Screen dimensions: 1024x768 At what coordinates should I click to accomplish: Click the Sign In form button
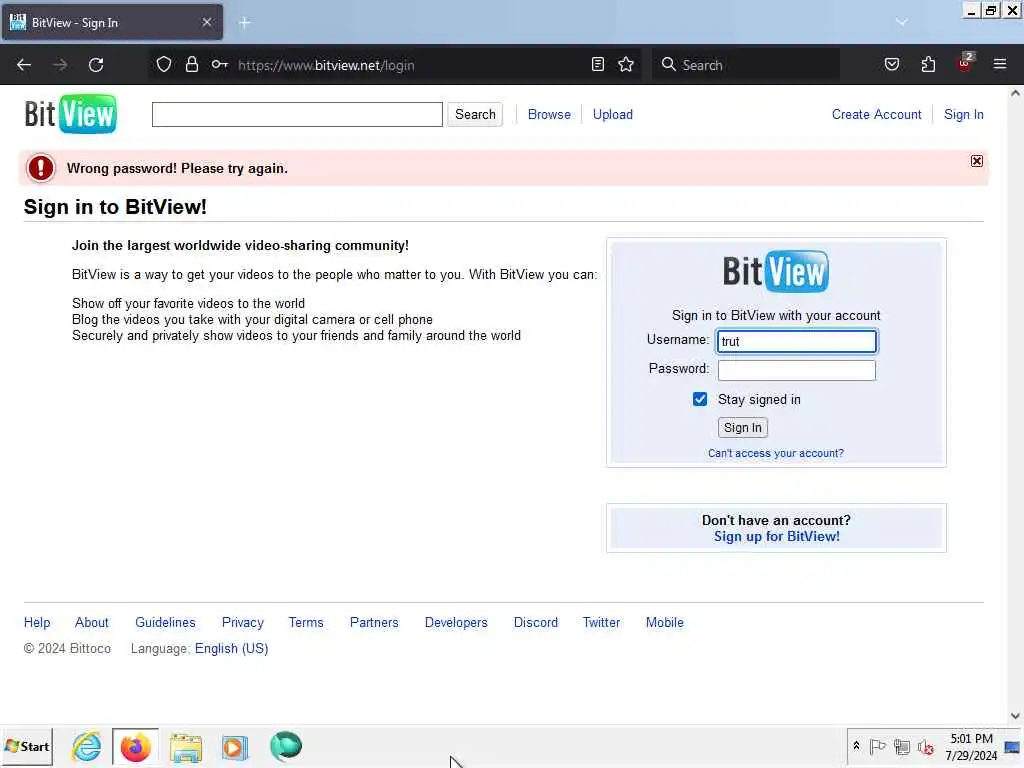[743, 428]
